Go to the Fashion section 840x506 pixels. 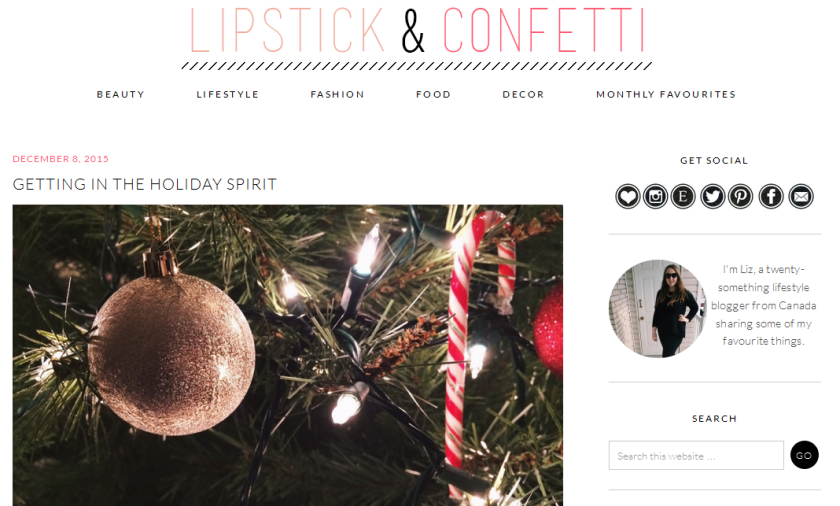(x=338, y=94)
